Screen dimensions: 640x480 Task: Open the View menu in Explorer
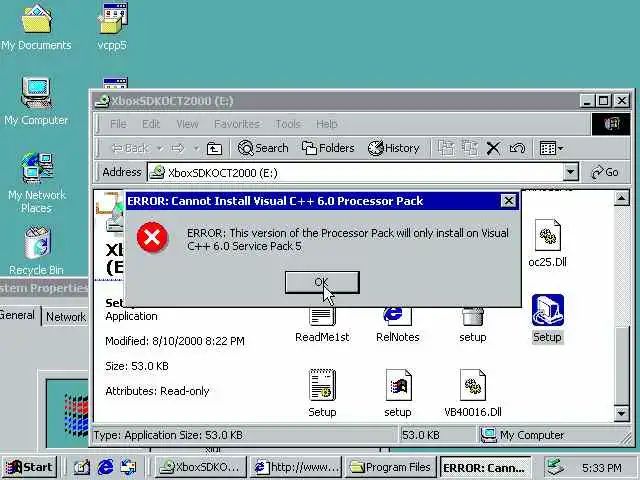point(187,124)
